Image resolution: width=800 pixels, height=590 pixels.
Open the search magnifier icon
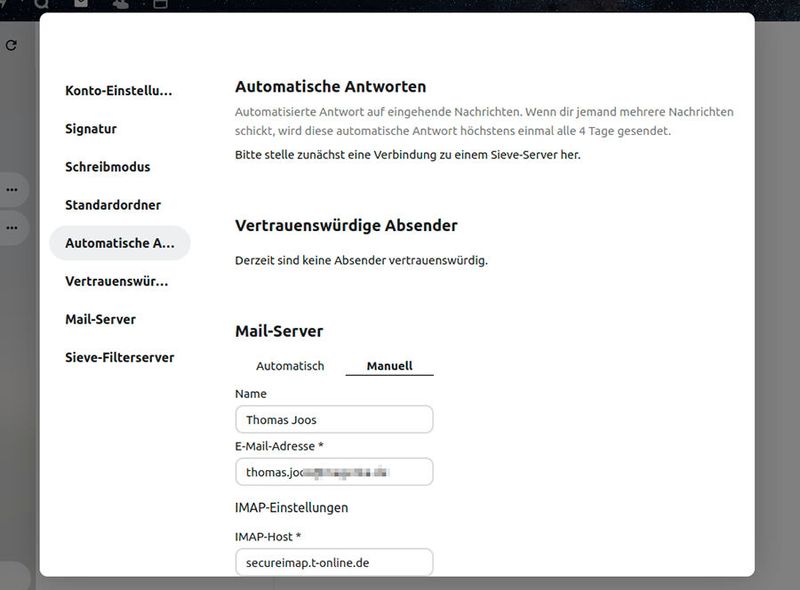[x=43, y=5]
